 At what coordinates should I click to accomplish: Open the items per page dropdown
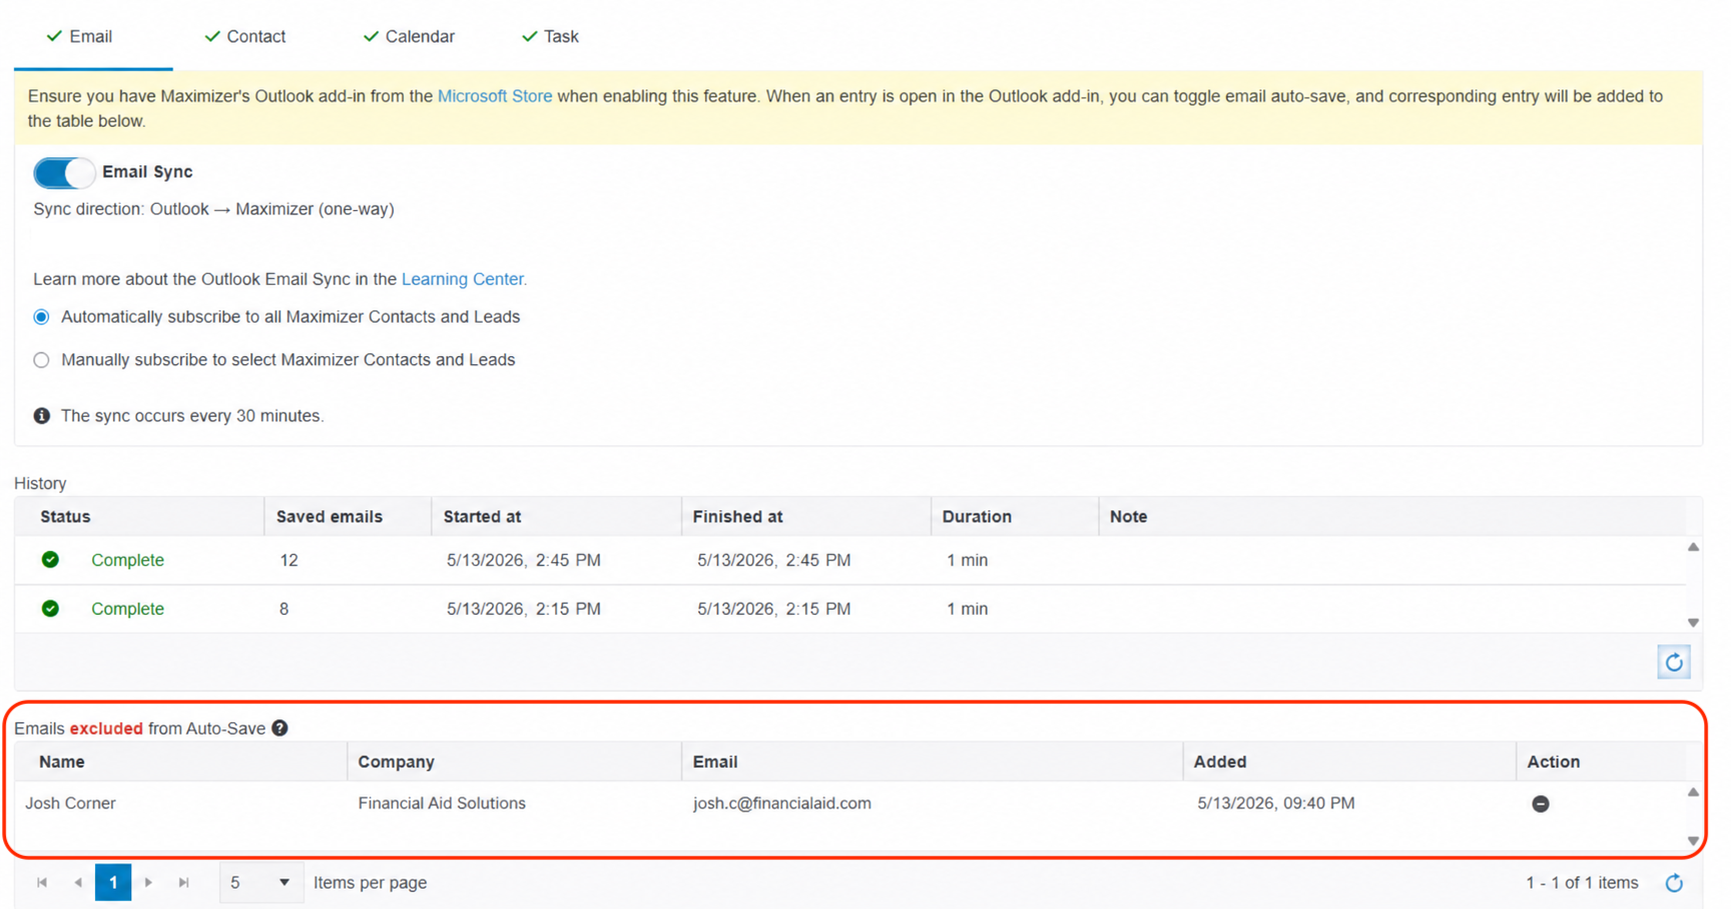(260, 883)
